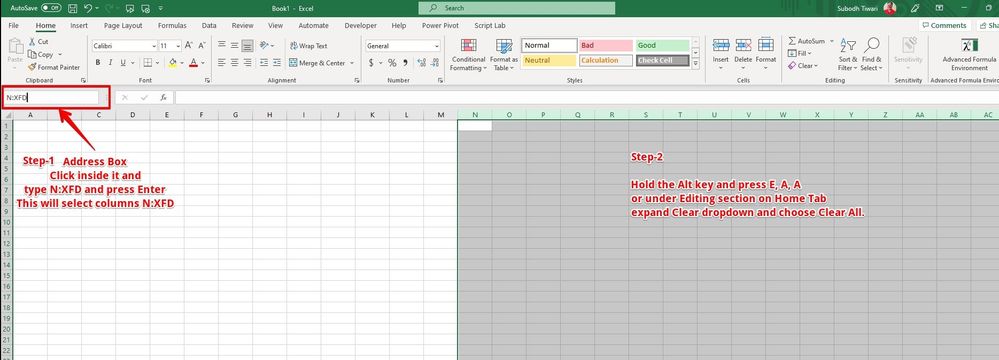Click the Copy icon
999x360 pixels.
[32, 54]
